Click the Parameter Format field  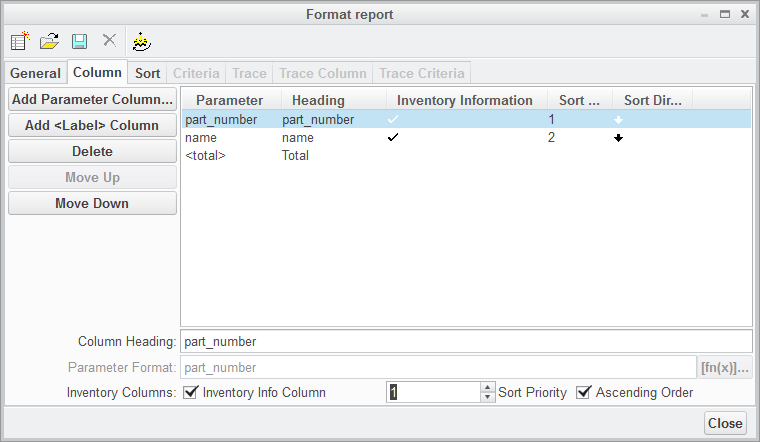[438, 368]
